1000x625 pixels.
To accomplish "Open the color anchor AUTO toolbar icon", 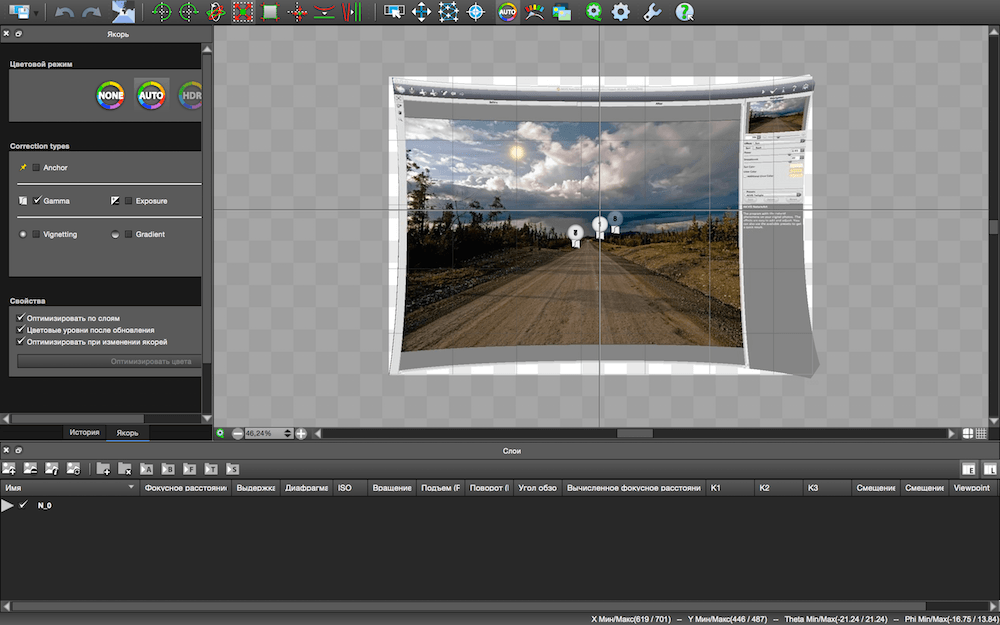I will point(508,11).
